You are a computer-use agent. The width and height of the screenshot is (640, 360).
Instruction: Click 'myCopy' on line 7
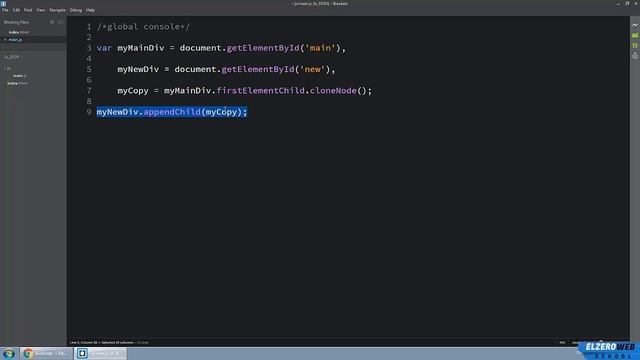coord(133,90)
